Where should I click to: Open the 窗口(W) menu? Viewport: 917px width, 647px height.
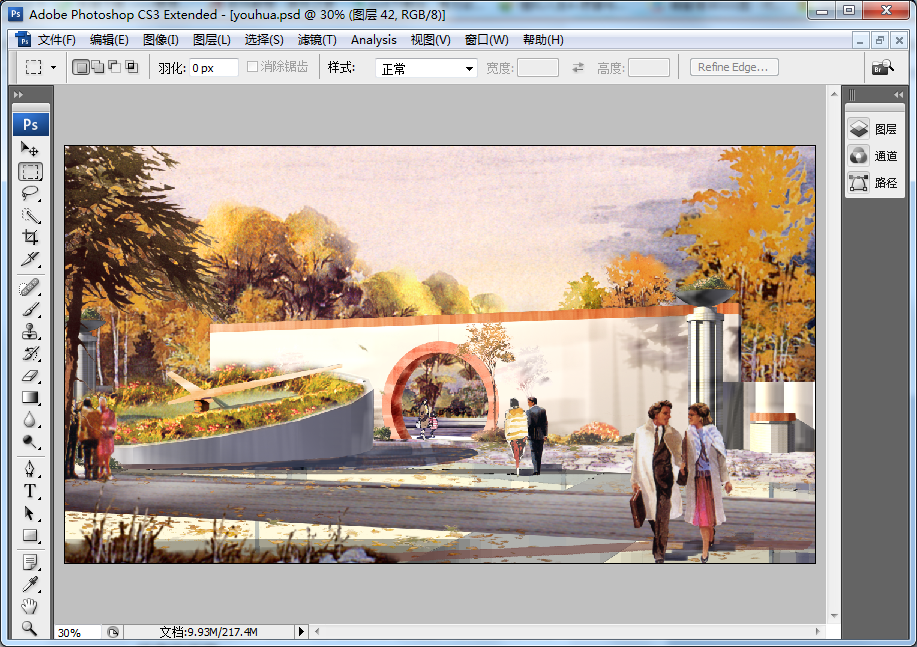pyautogui.click(x=487, y=40)
